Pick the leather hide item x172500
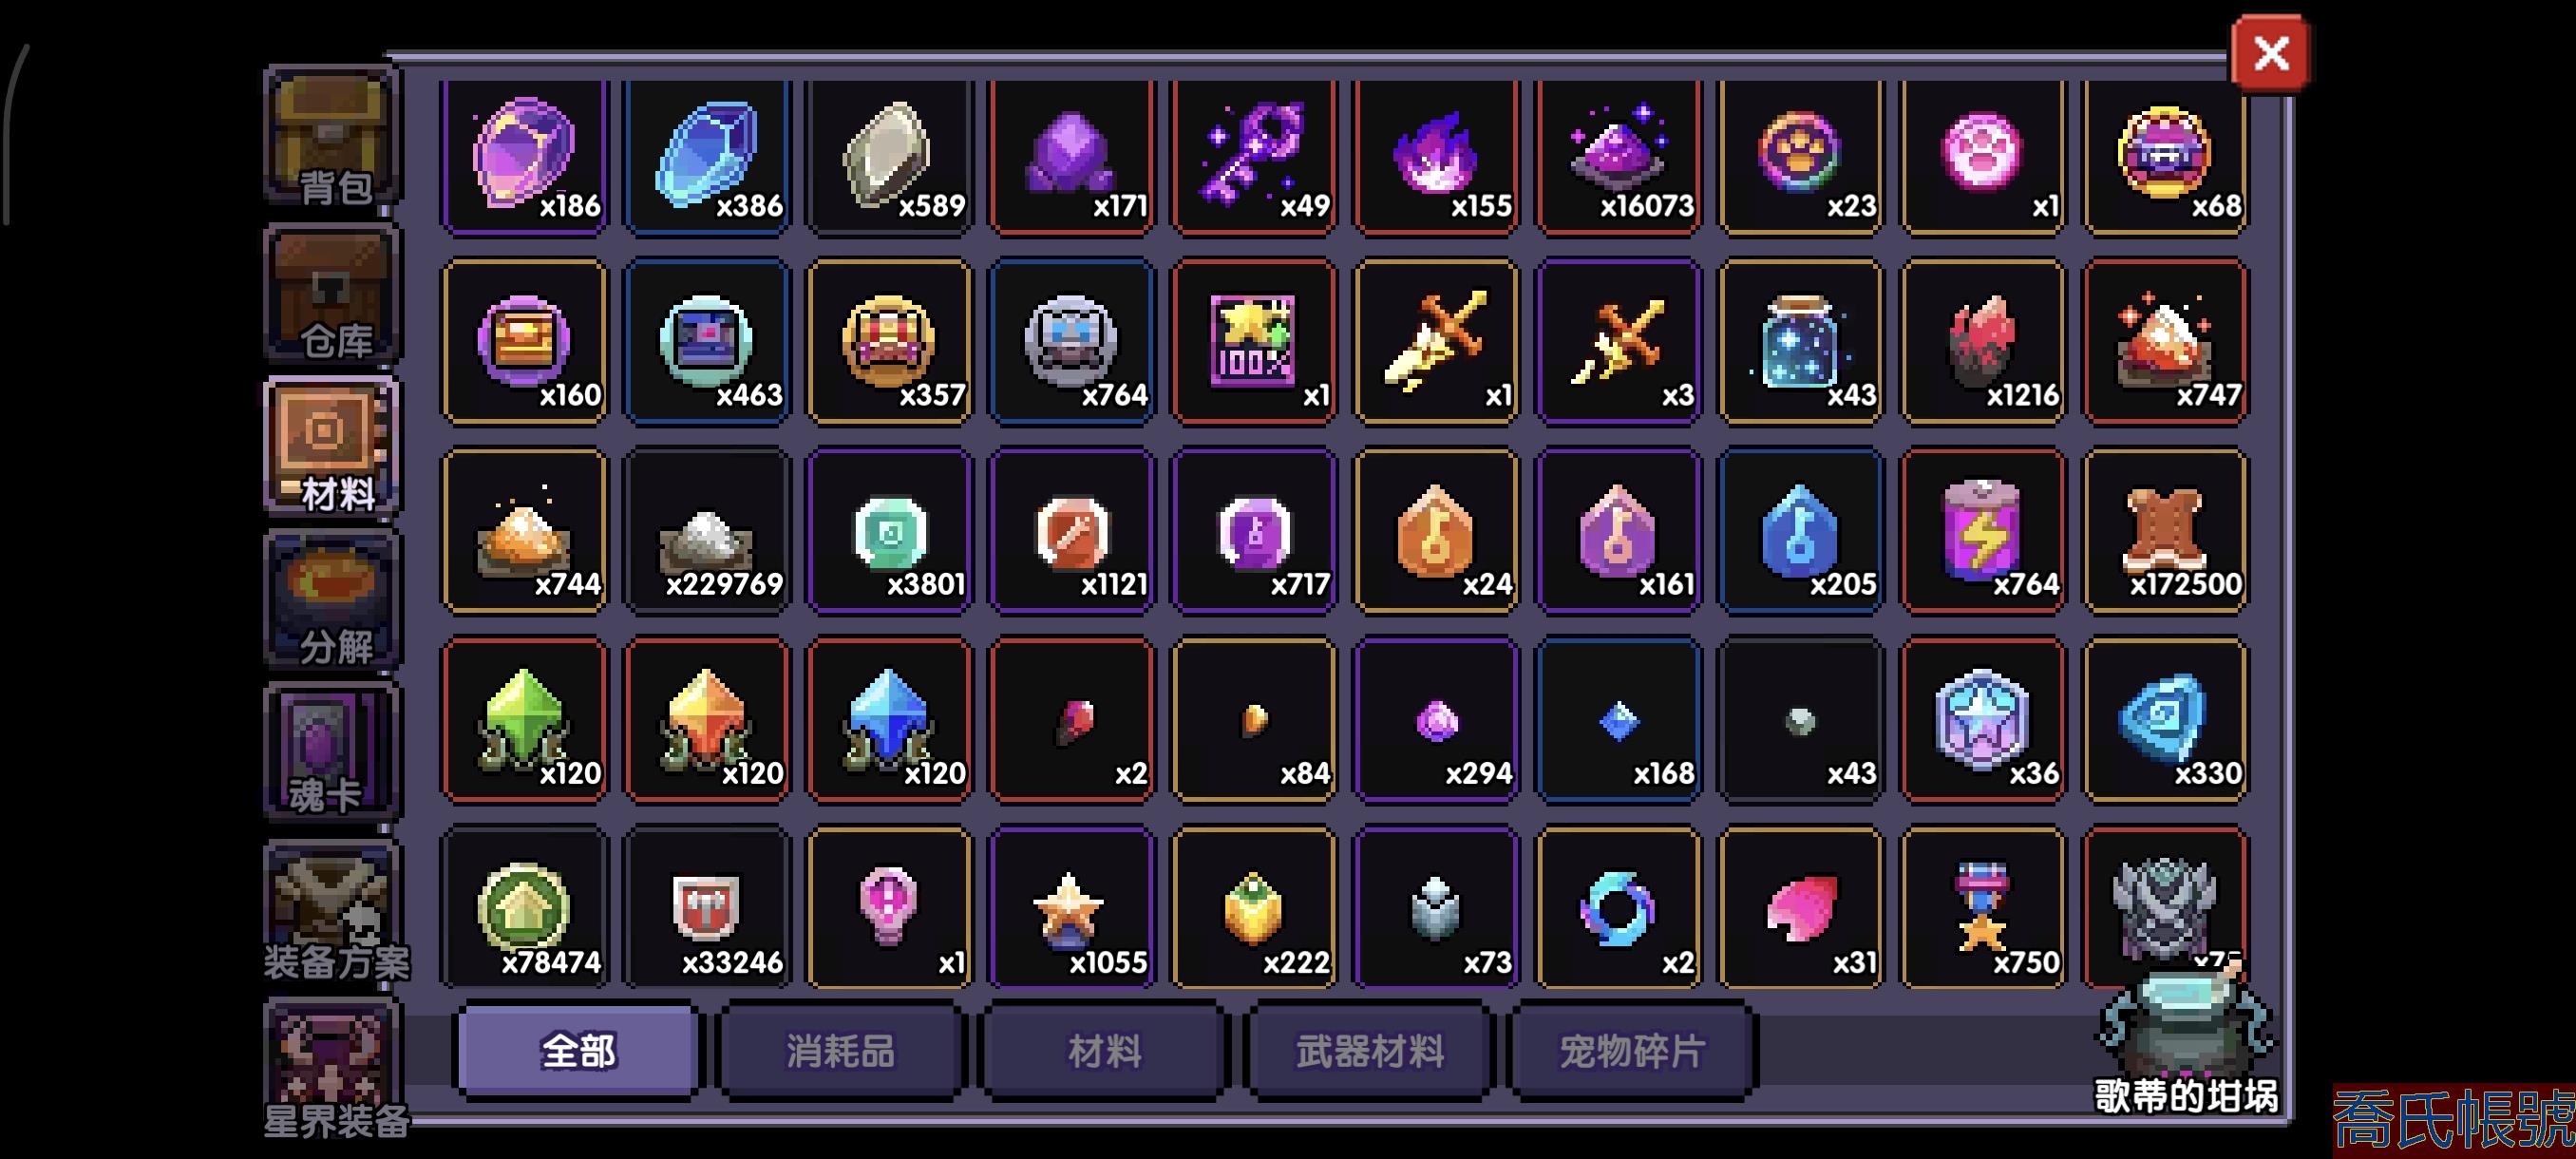 tap(2165, 531)
